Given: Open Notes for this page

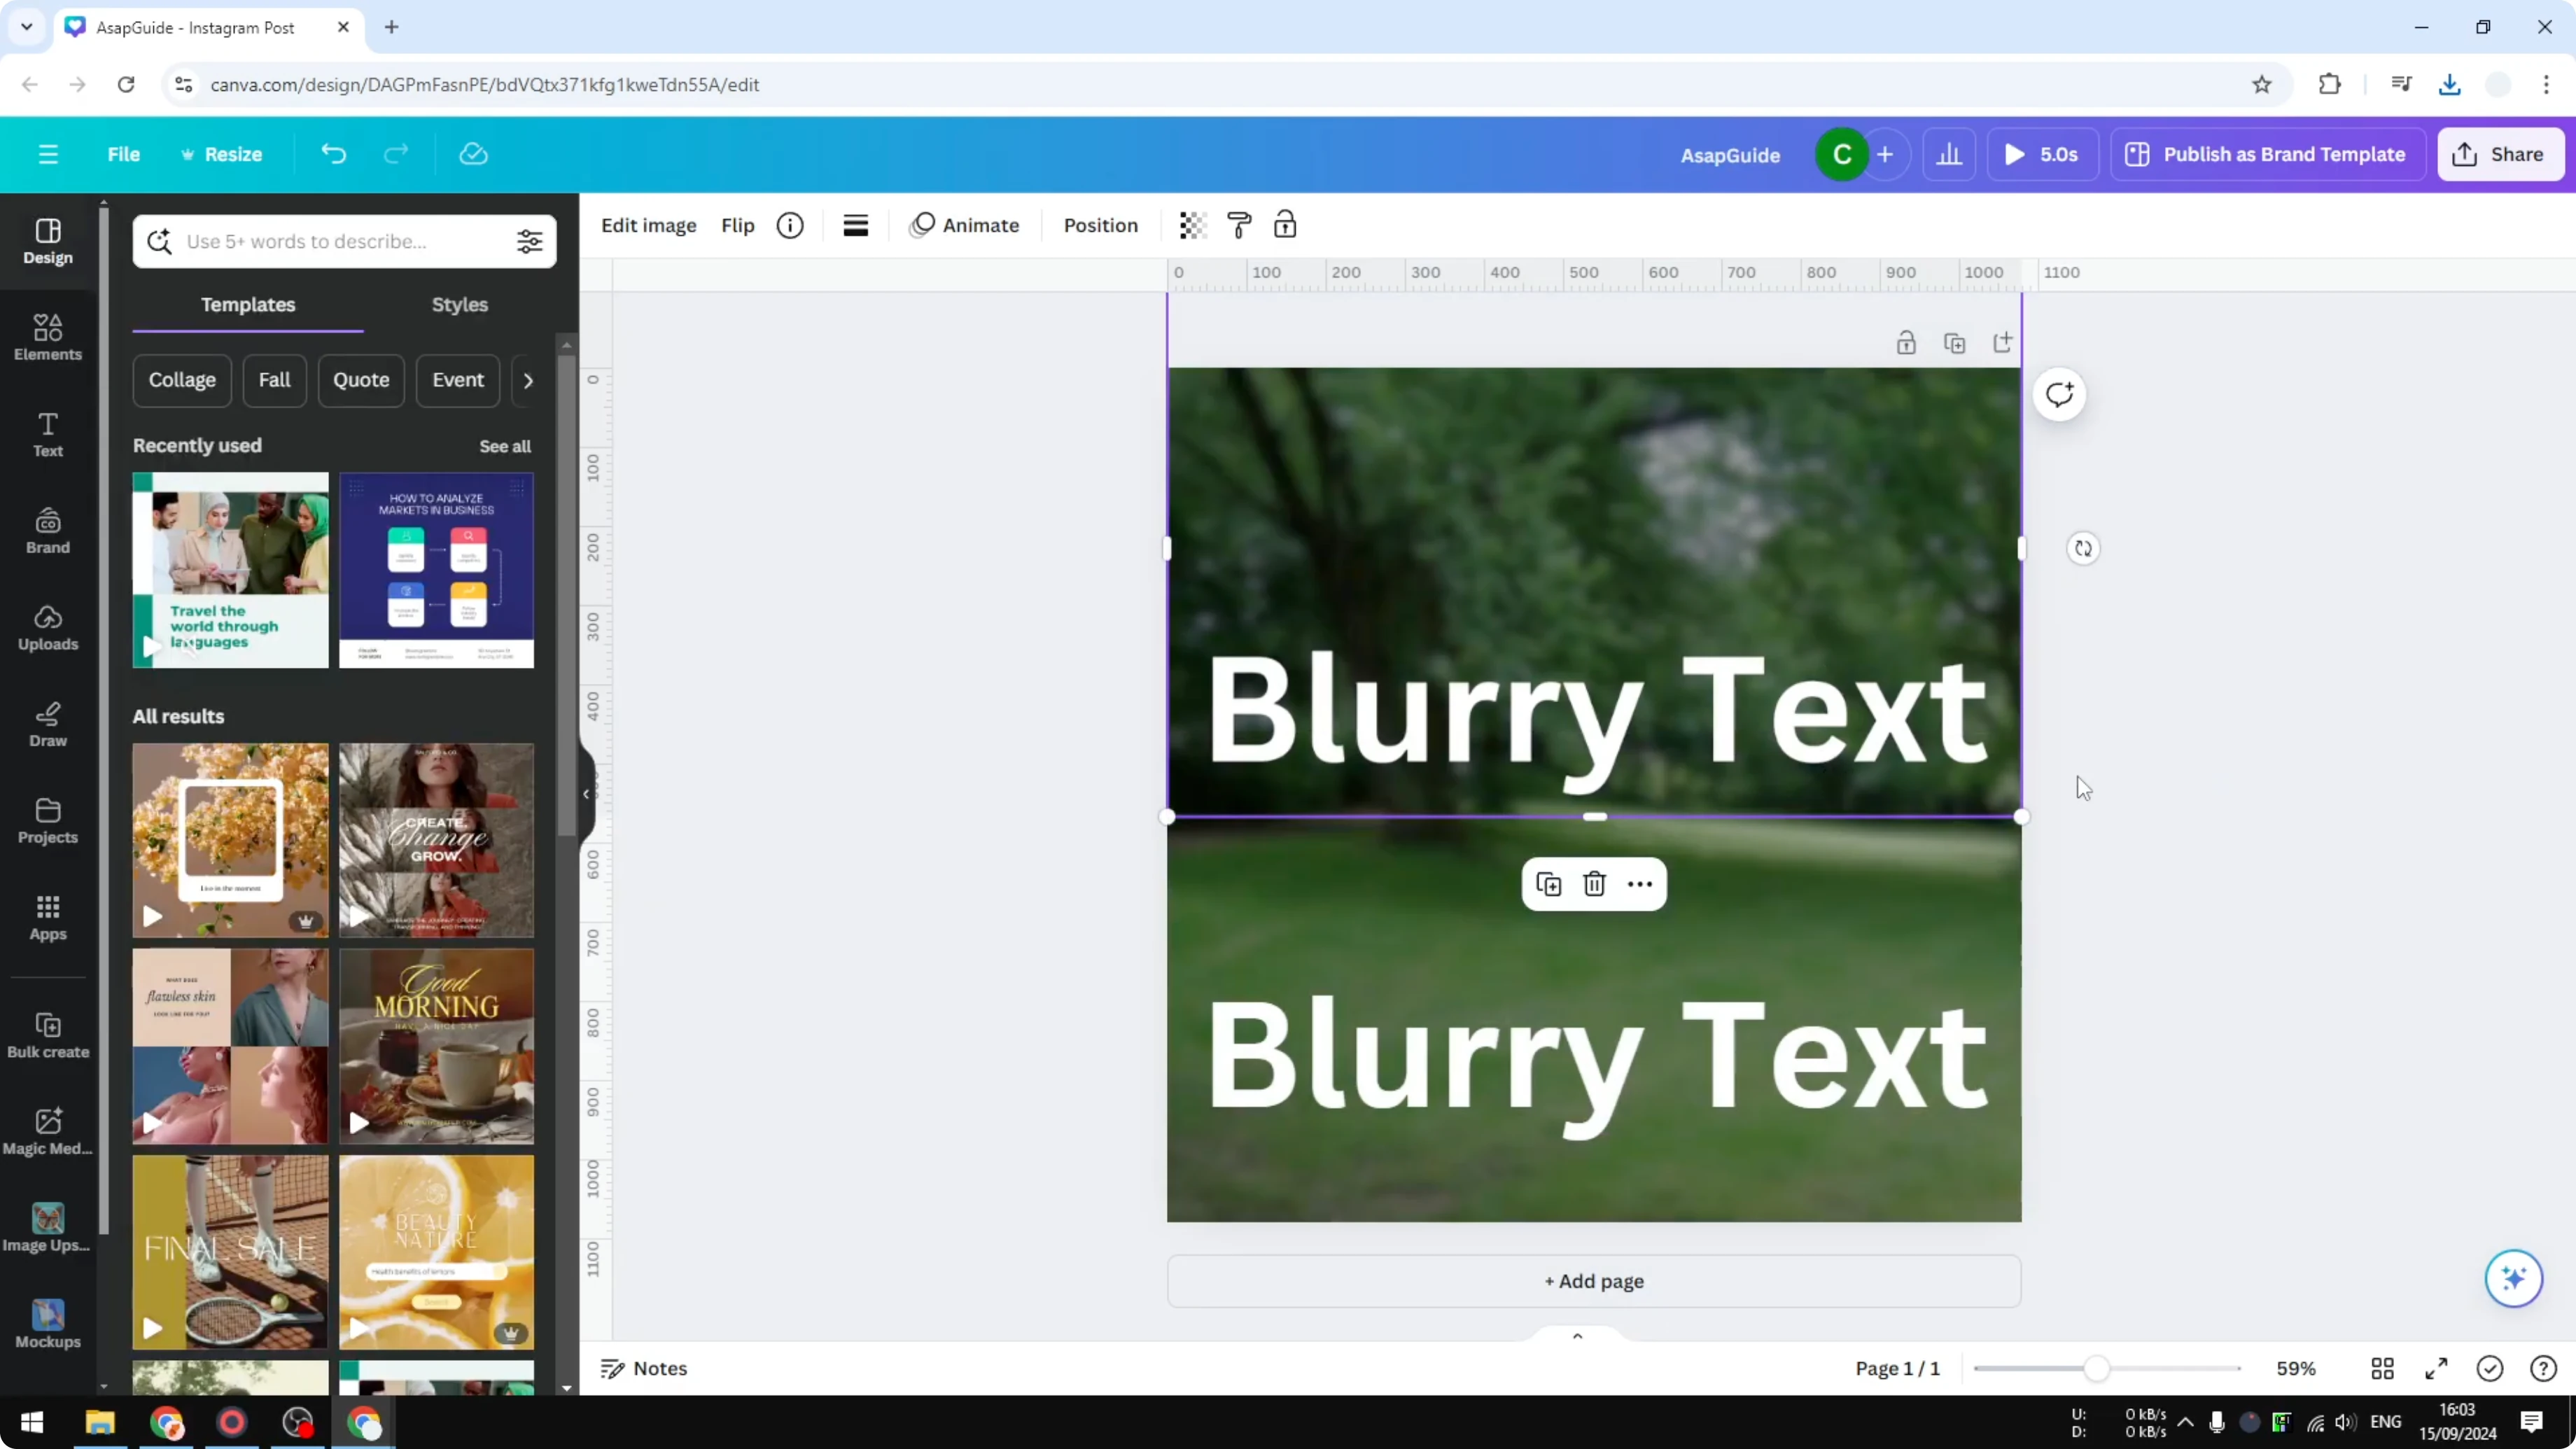Looking at the screenshot, I should [644, 1368].
